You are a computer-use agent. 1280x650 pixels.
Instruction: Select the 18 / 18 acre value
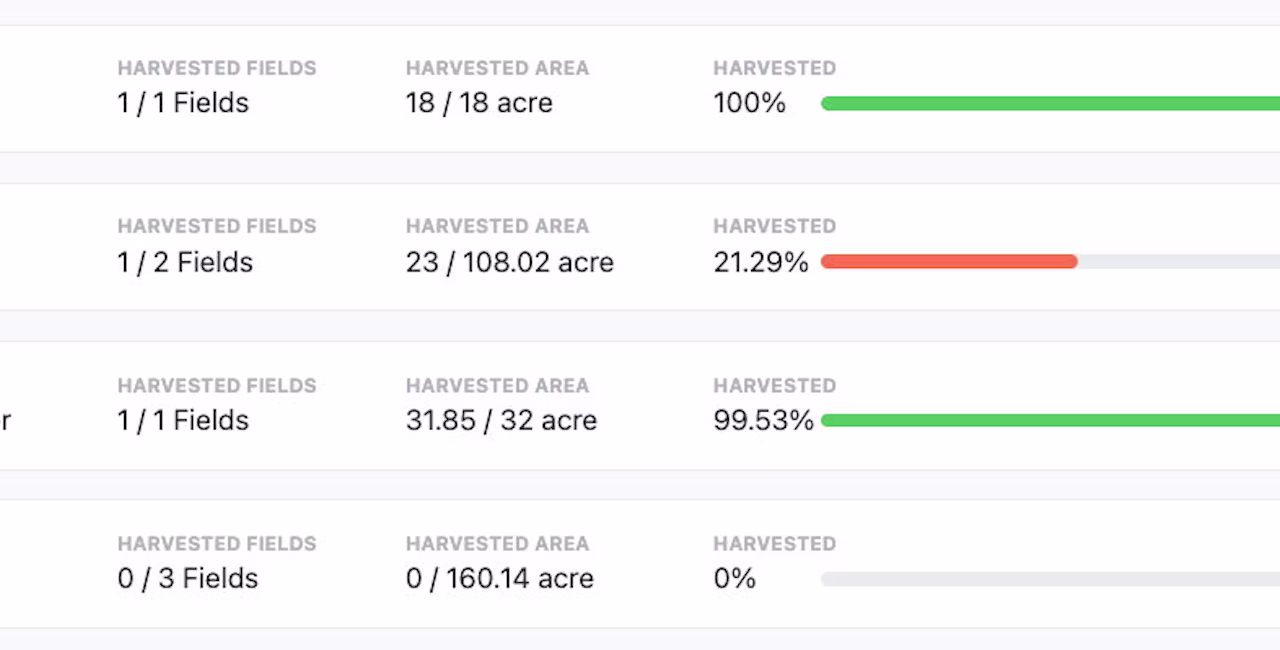[x=479, y=103]
